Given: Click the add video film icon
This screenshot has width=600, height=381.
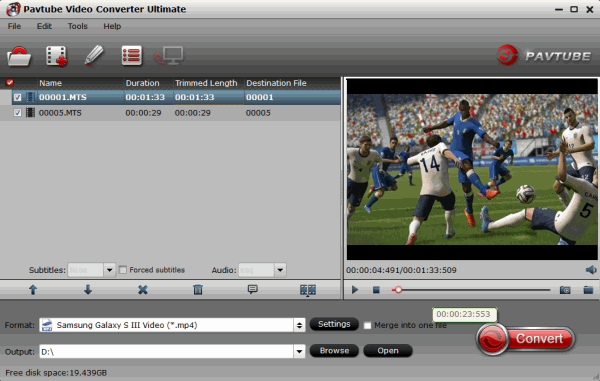Looking at the screenshot, I should pyautogui.click(x=56, y=56).
